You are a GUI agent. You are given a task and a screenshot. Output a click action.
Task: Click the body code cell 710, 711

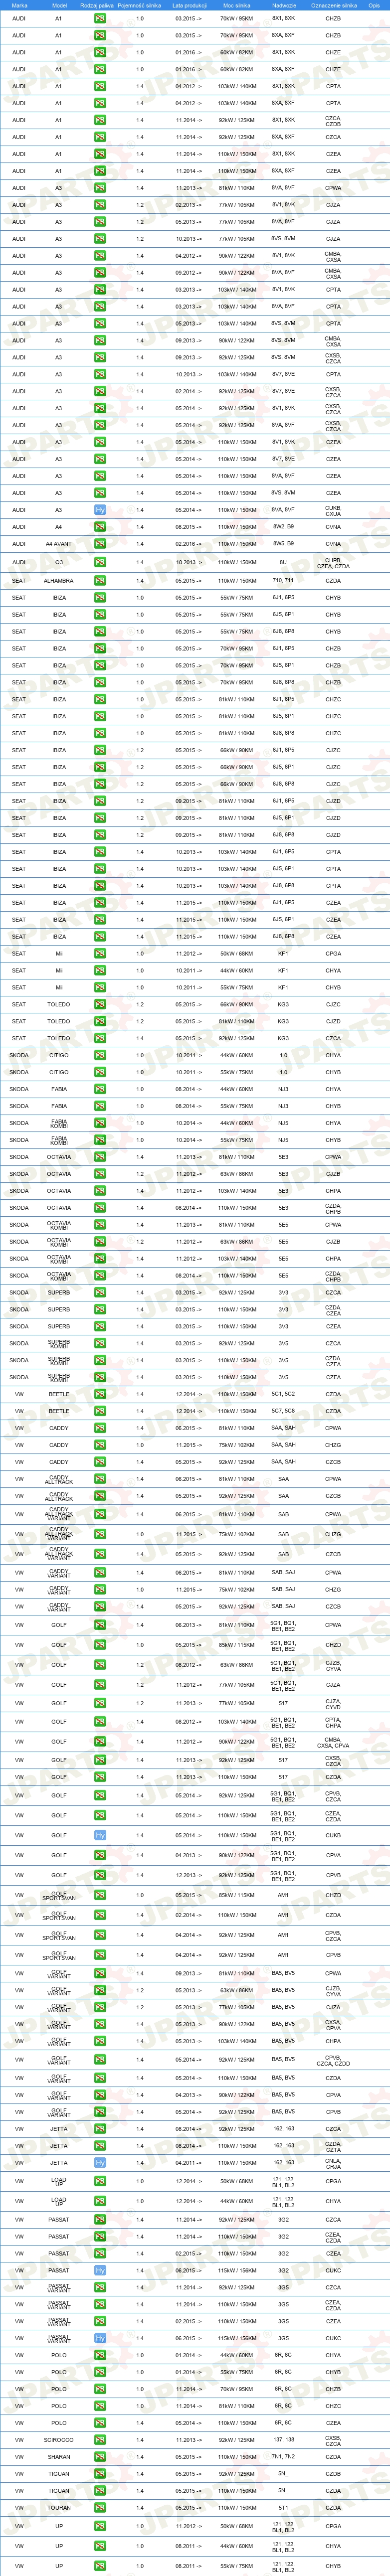(x=283, y=580)
